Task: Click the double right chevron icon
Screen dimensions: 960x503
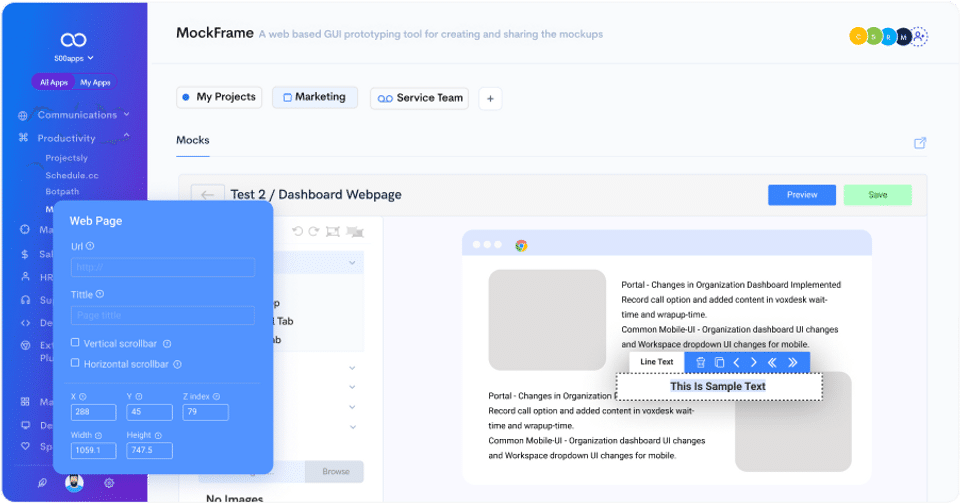Action: [x=793, y=362]
